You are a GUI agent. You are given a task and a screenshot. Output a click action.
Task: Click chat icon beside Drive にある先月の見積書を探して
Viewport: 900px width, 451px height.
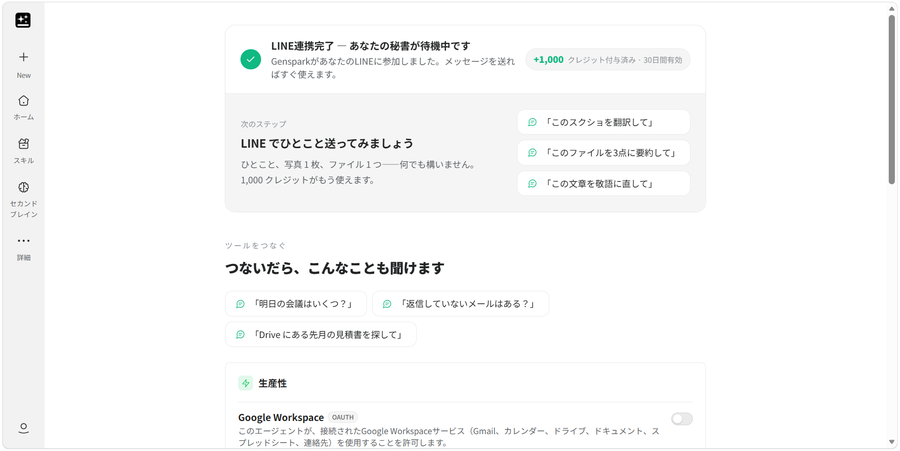coord(240,335)
